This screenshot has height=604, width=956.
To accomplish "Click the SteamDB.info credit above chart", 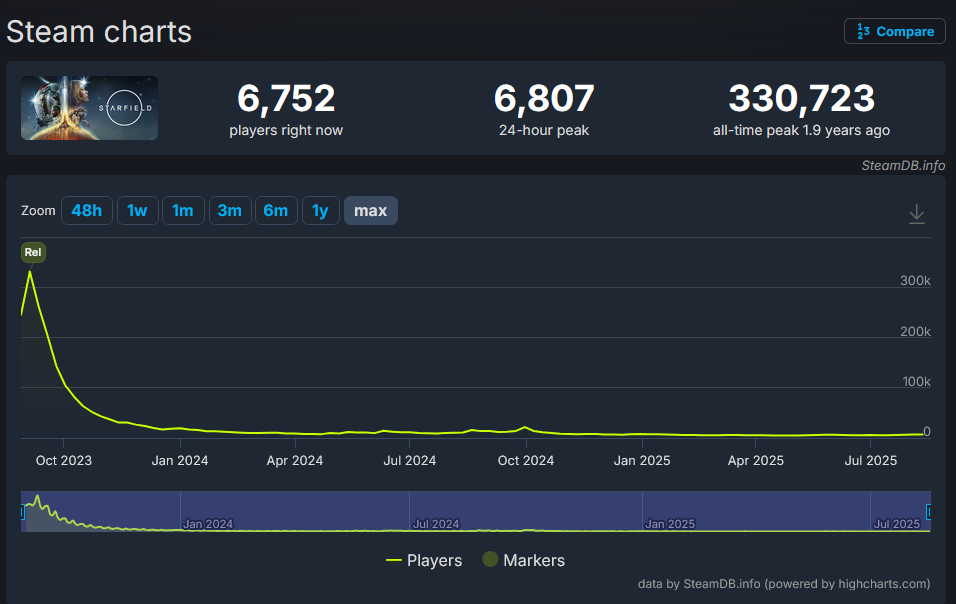I will [x=903, y=166].
